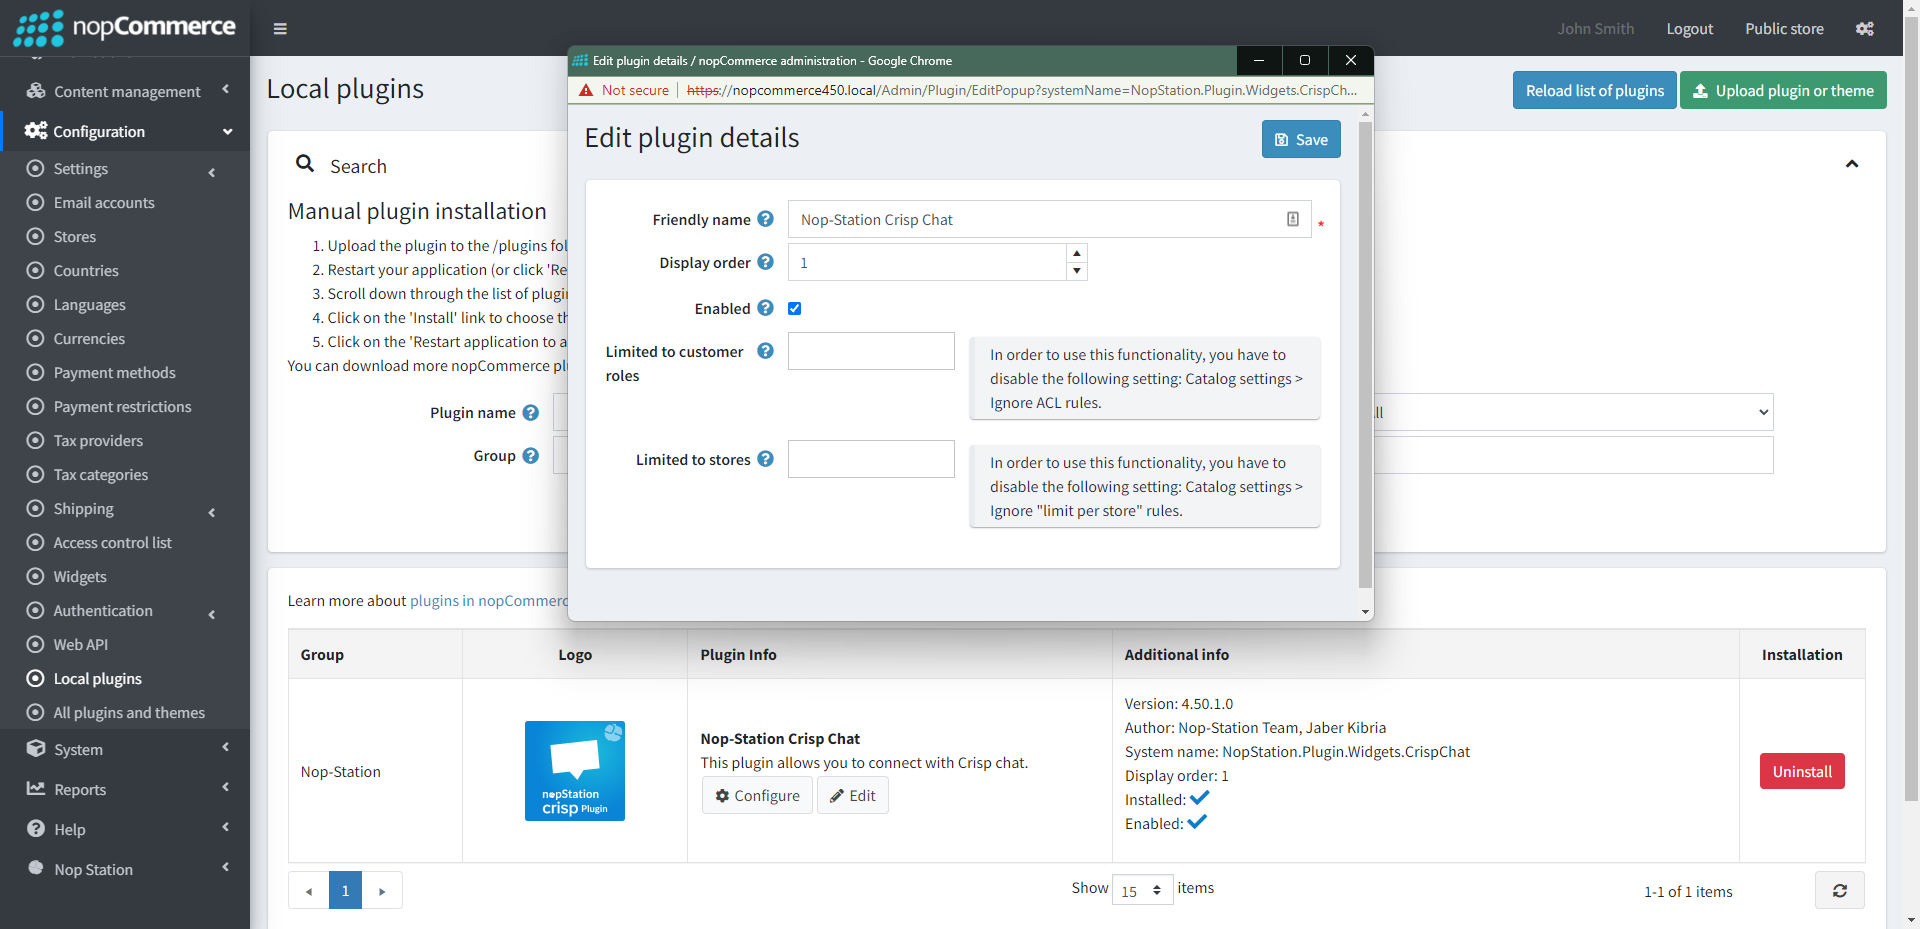Open Stores menu item
Image resolution: width=1920 pixels, height=929 pixels.
(75, 236)
